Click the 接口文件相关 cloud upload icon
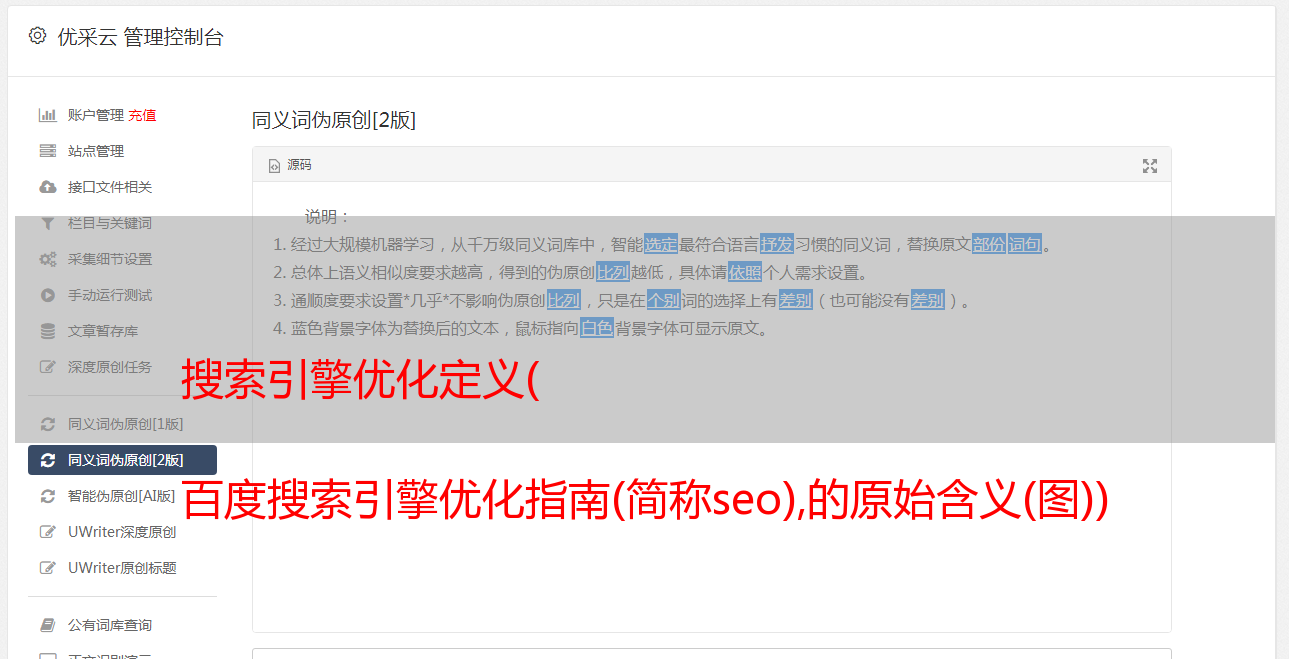This screenshot has width=1289, height=659. click(x=47, y=187)
